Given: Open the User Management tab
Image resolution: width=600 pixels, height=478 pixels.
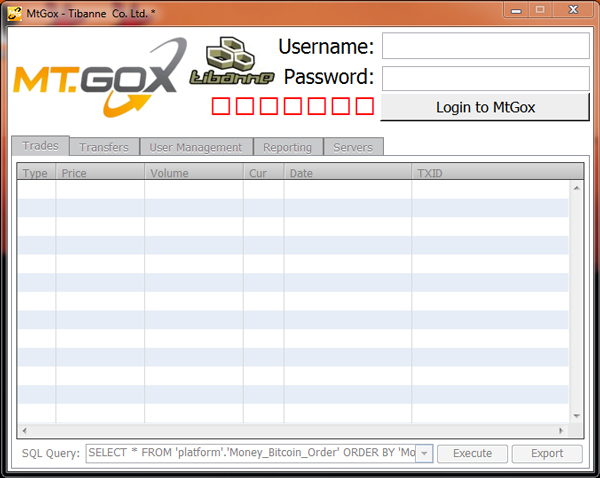Looking at the screenshot, I should 196,147.
